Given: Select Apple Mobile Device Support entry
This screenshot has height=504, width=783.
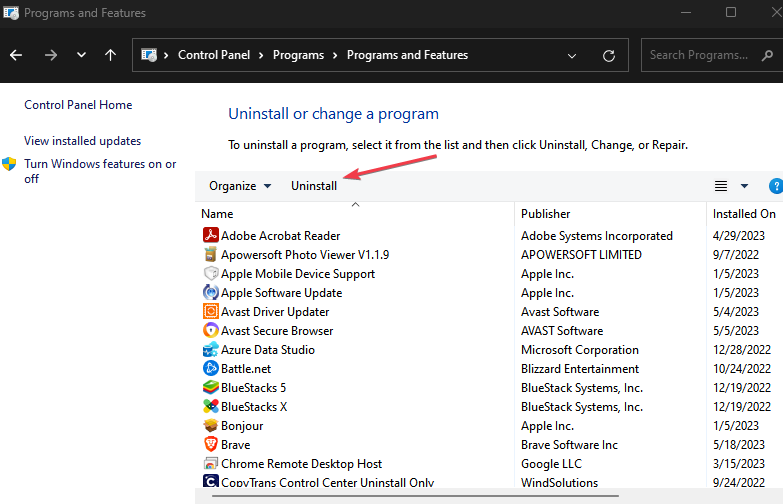Looking at the screenshot, I should click(298, 274).
